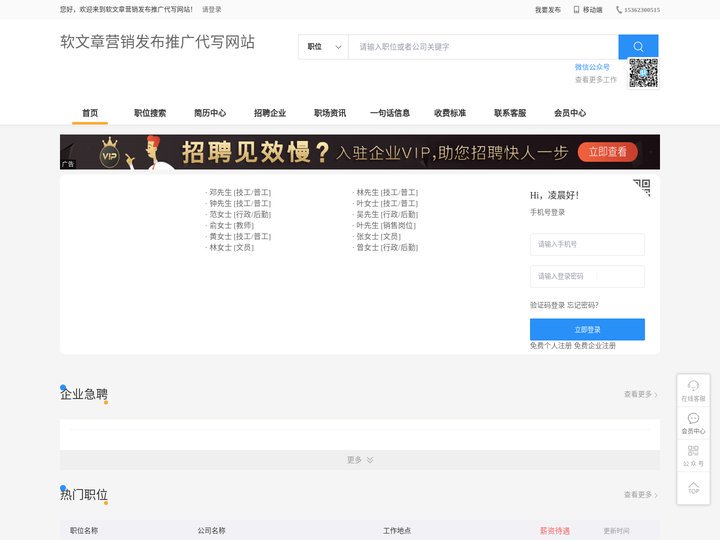Open 免费企业注册 link
This screenshot has height=540, width=720.
coord(595,346)
